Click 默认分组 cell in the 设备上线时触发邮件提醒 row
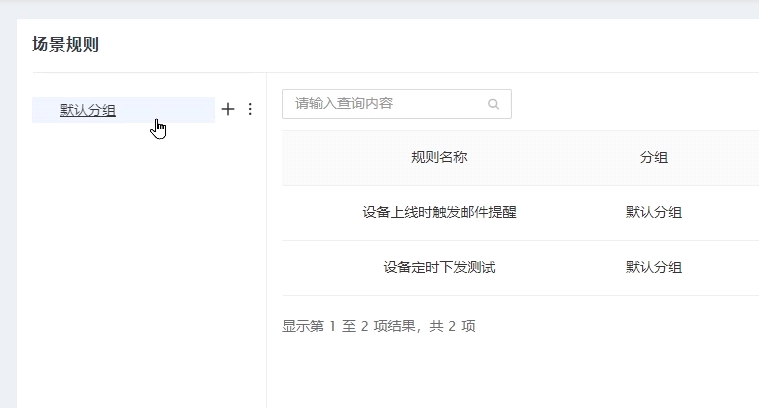This screenshot has height=408, width=759. [x=654, y=212]
